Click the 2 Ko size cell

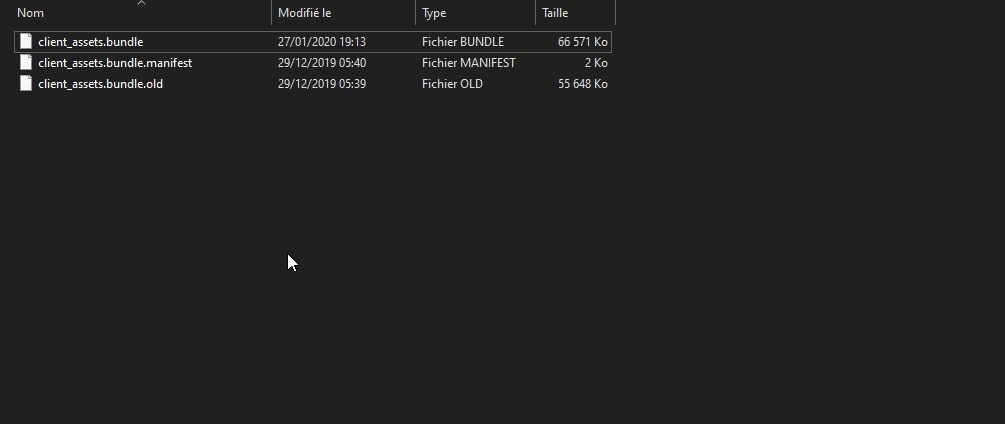(596, 63)
